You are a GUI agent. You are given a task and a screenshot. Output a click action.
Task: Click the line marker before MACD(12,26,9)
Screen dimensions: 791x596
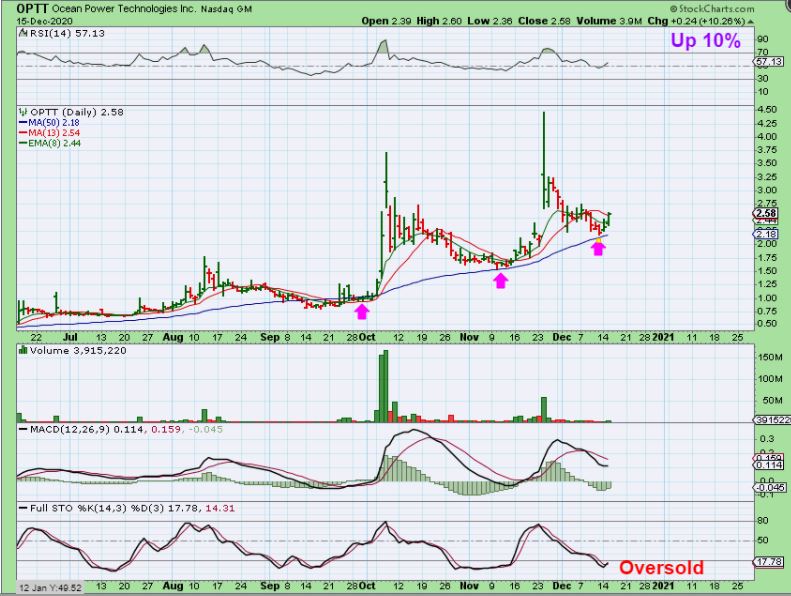(23, 429)
